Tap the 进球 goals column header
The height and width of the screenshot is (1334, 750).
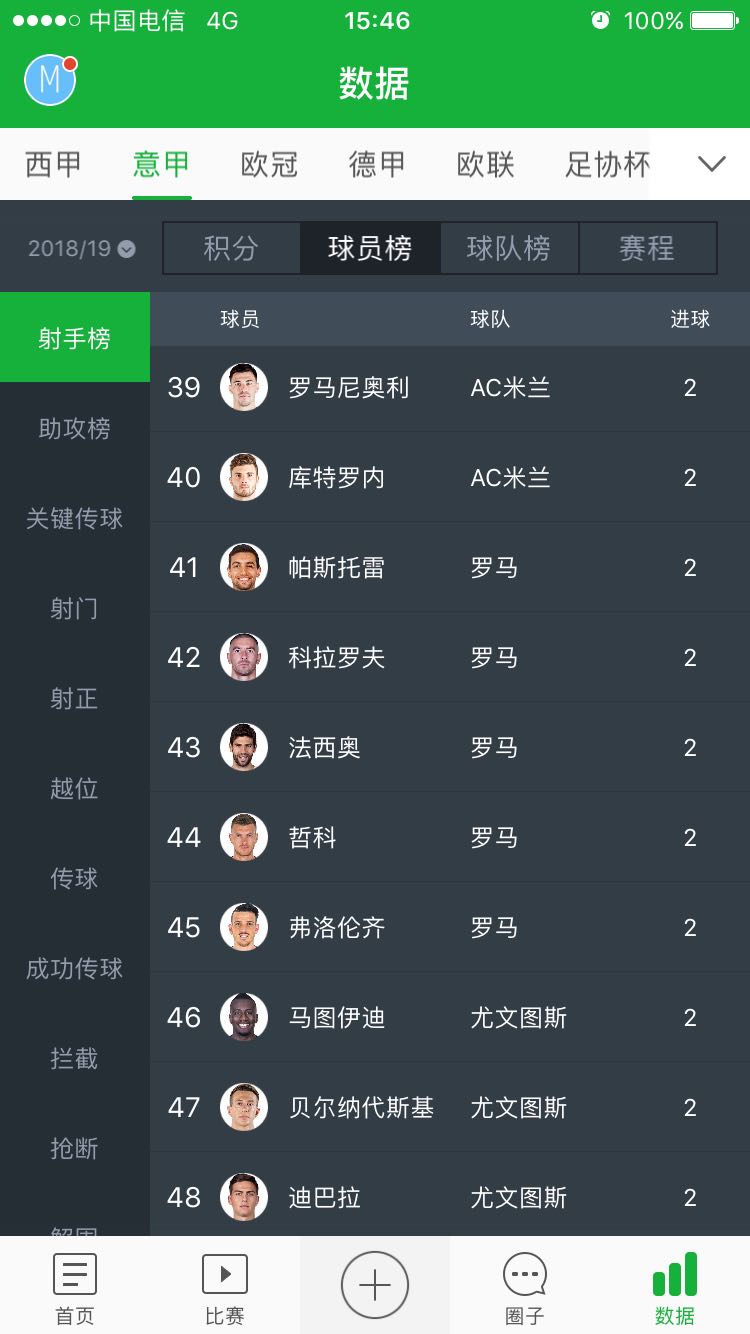[x=689, y=319]
